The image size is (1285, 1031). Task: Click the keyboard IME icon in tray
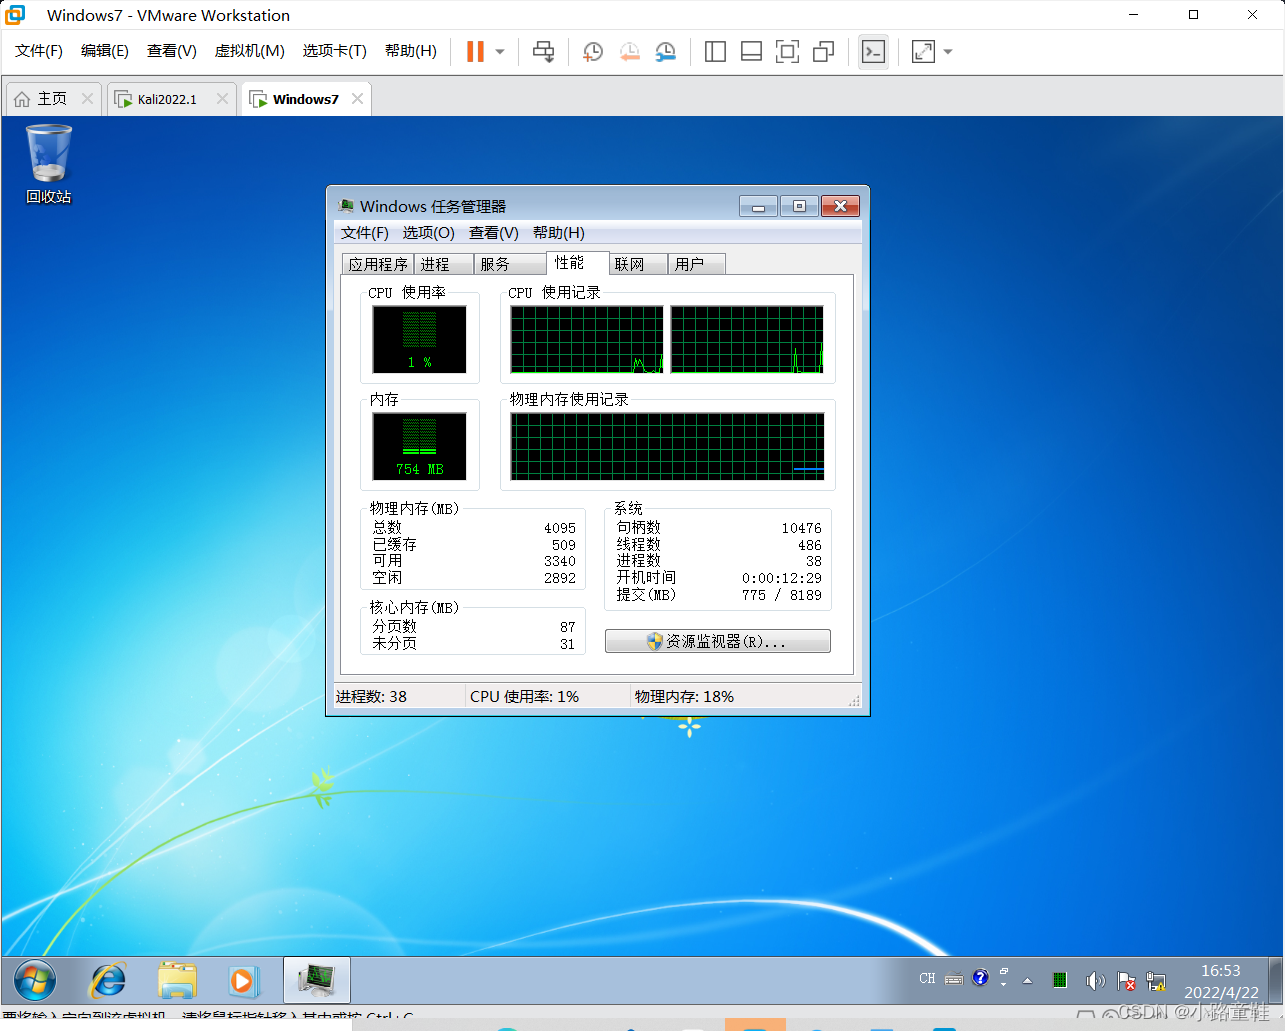(954, 979)
